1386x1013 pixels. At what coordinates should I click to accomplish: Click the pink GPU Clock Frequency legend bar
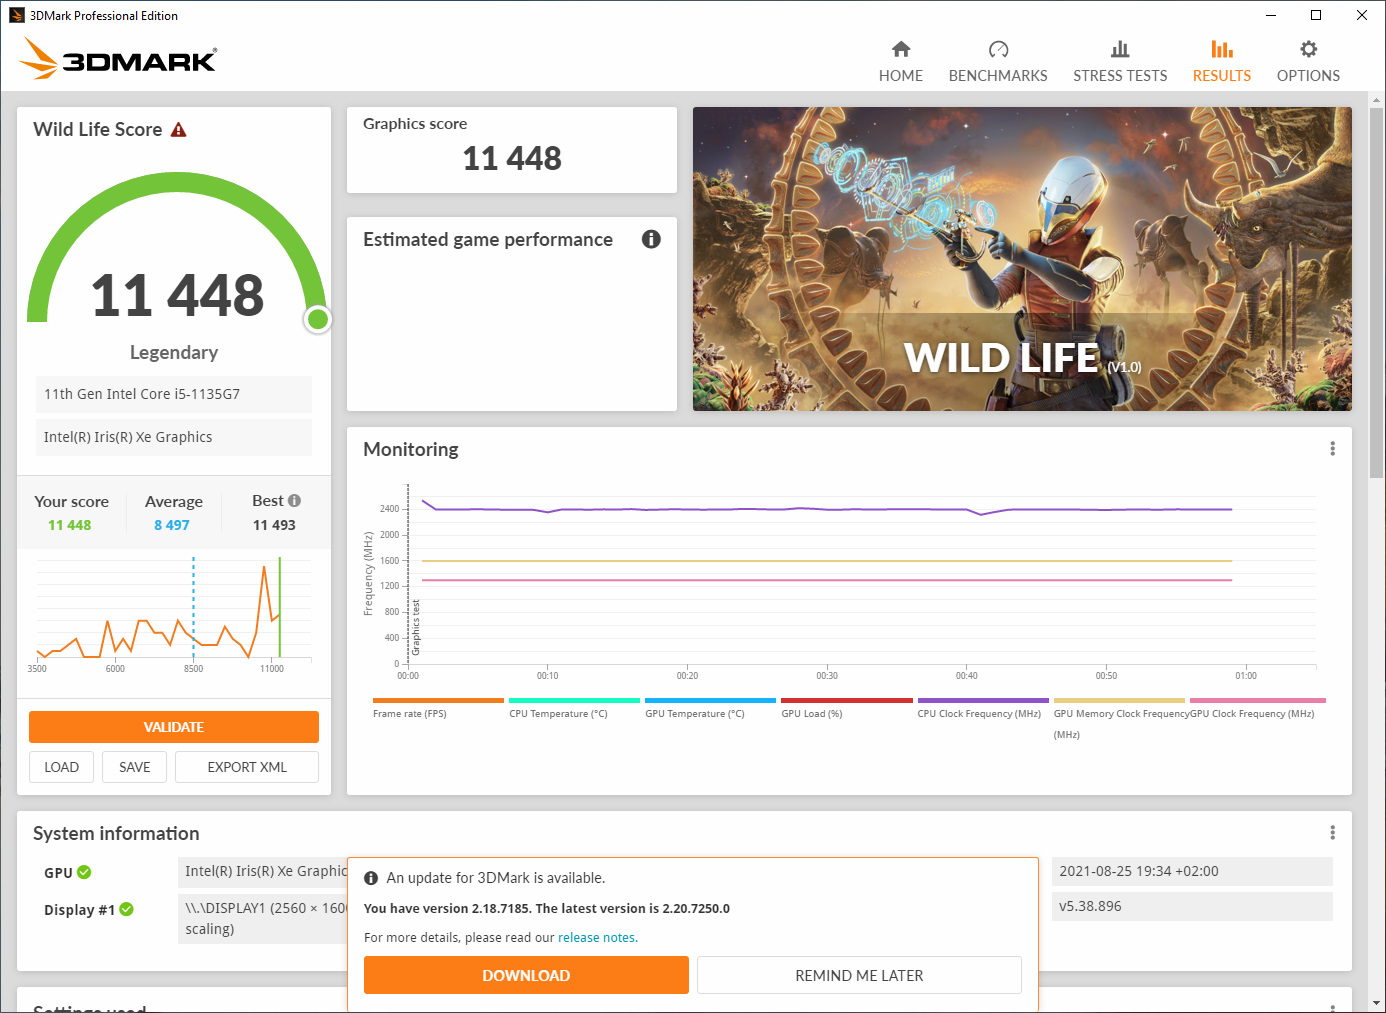coord(1257,701)
